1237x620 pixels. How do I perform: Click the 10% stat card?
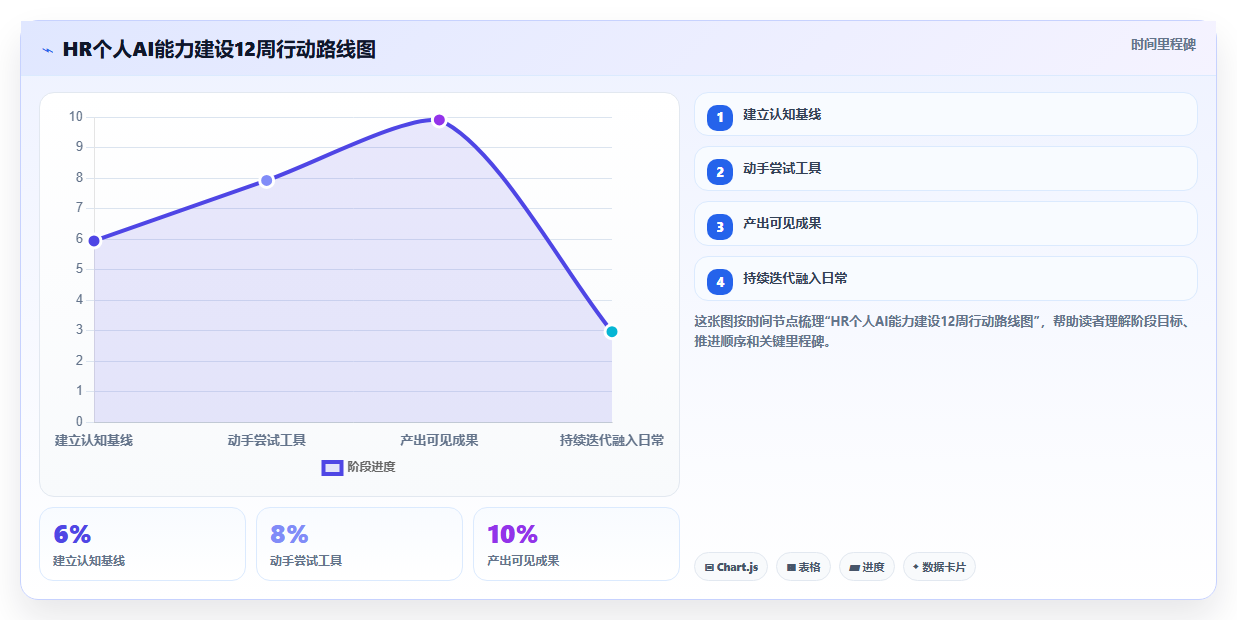tap(576, 544)
